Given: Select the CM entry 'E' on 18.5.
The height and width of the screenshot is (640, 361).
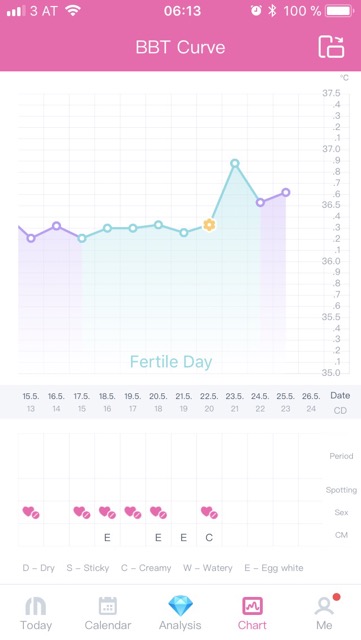Looking at the screenshot, I should 107,538.
